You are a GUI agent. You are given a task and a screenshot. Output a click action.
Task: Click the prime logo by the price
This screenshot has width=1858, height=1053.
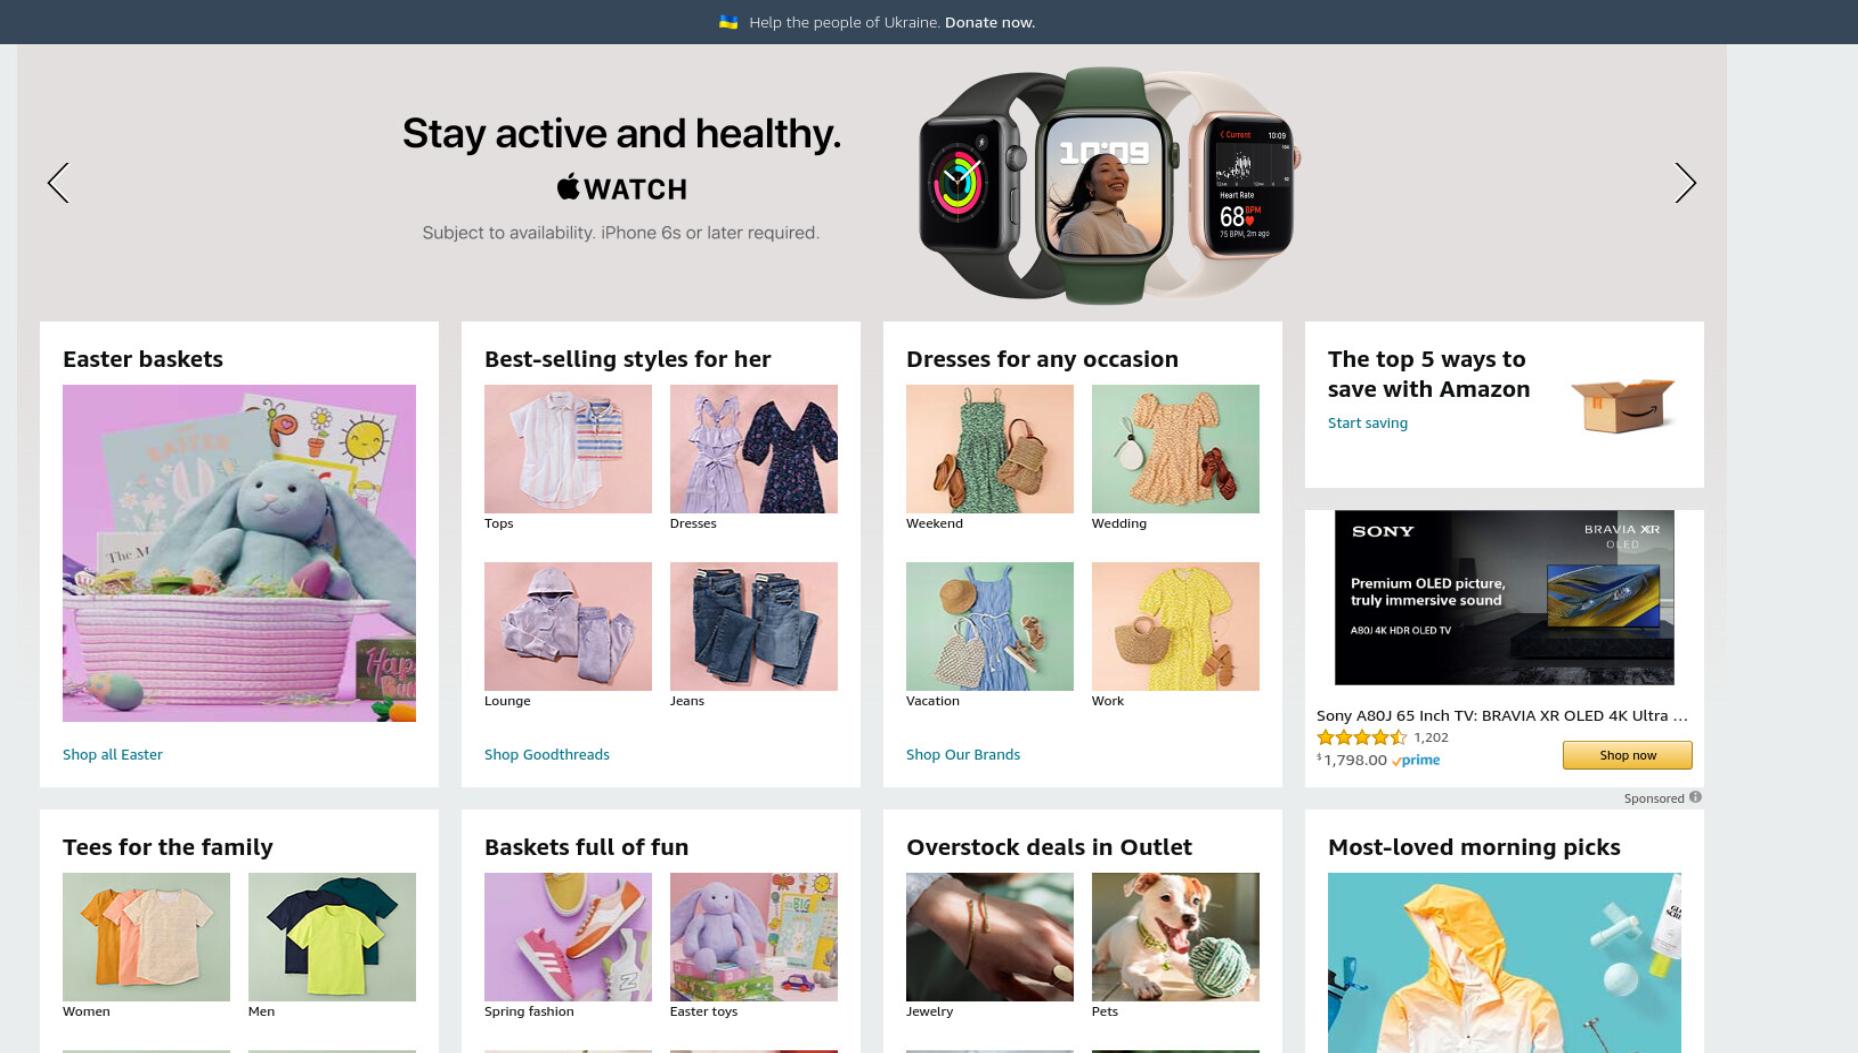[1416, 760]
